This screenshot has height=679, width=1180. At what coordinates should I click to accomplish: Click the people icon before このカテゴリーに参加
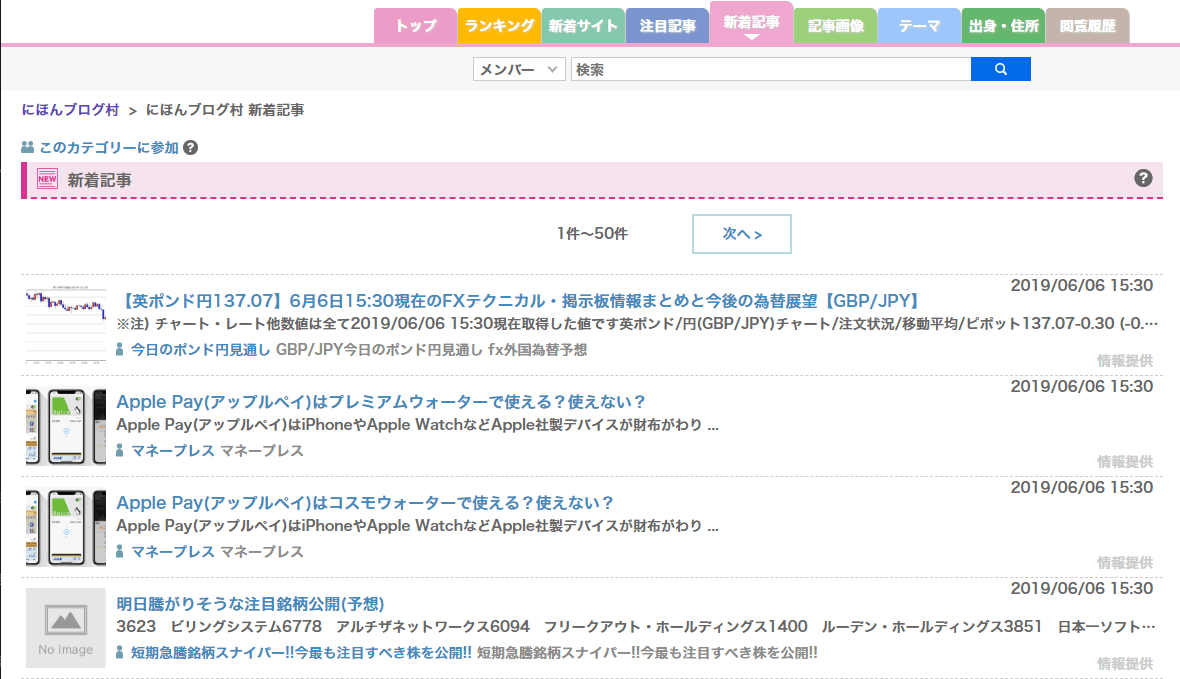pos(28,148)
